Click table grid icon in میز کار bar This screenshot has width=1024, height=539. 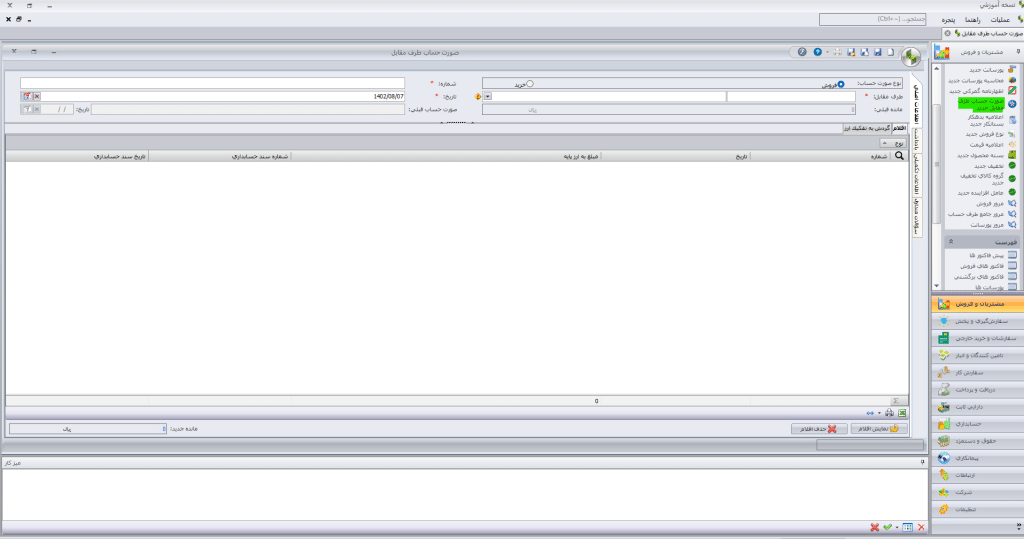[x=907, y=527]
